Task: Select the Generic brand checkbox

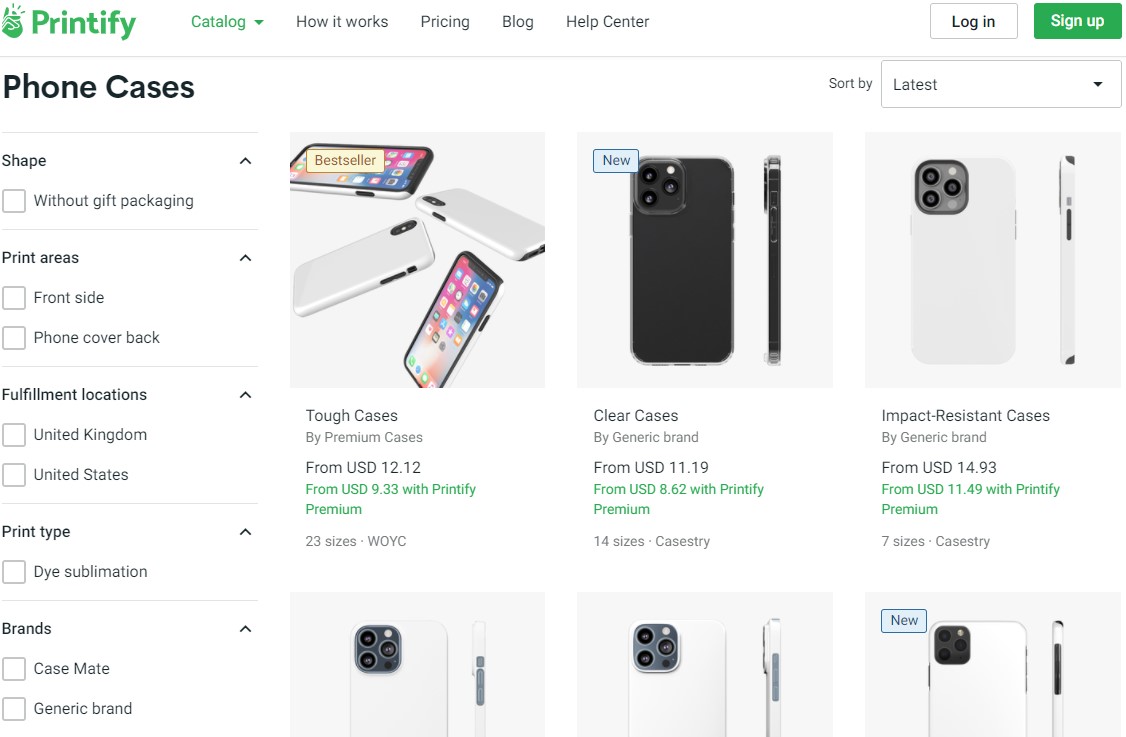Action: [14, 708]
